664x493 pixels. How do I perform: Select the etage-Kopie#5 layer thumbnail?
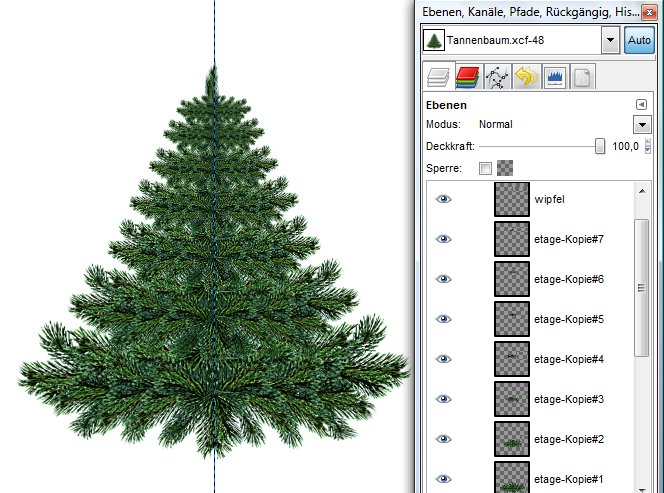click(512, 319)
